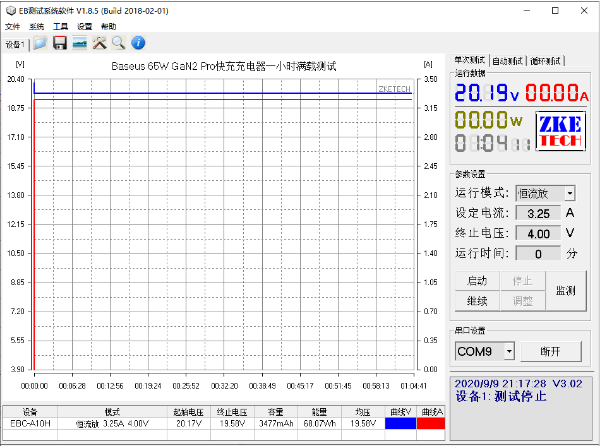Click the chart title text
The width and height of the screenshot is (602, 448).
click(224, 66)
